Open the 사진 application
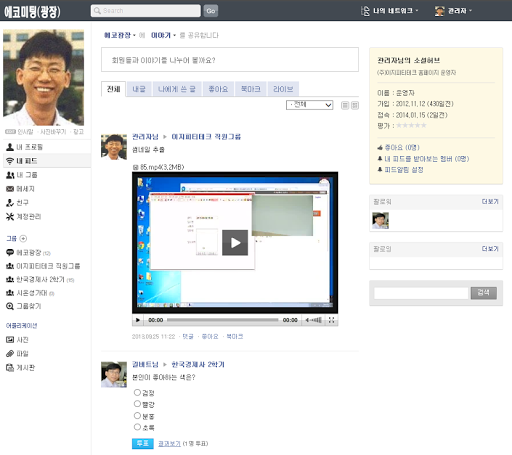Image resolution: width=512 pixels, height=455 pixels. pyautogui.click(x=17, y=340)
